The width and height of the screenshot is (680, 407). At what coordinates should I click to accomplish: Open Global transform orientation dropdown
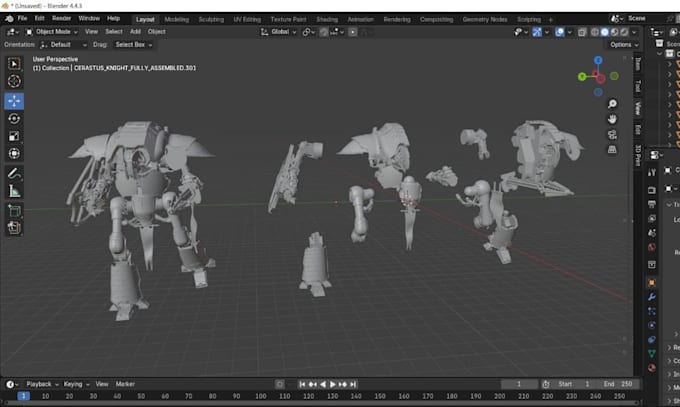[279, 32]
